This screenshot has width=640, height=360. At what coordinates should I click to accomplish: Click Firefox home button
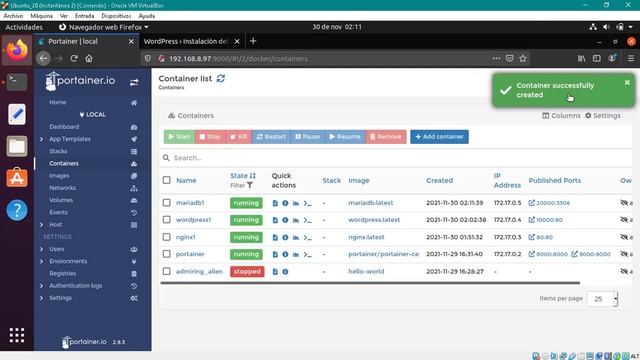[89, 58]
